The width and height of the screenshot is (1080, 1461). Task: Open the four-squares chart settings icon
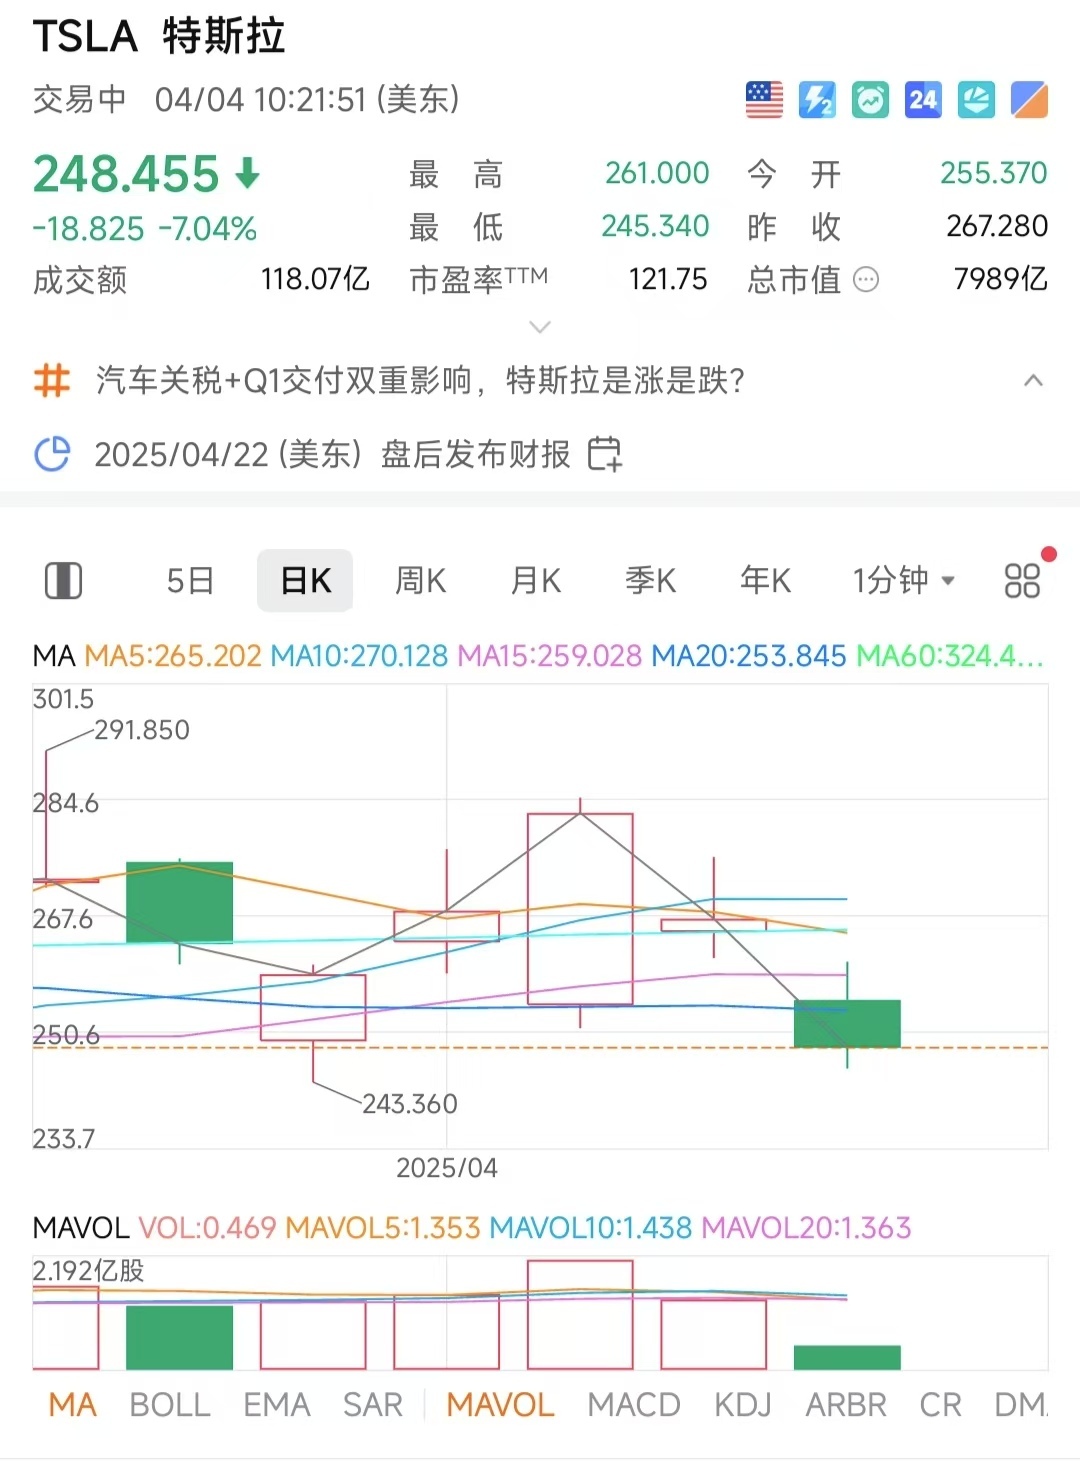pyautogui.click(x=1022, y=580)
